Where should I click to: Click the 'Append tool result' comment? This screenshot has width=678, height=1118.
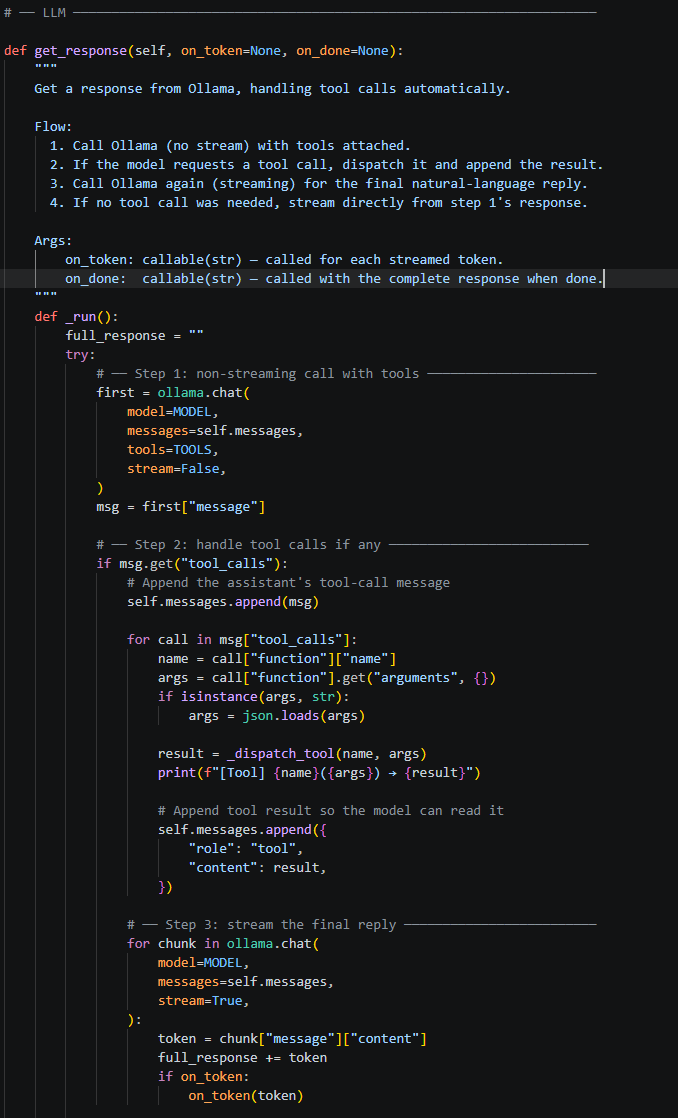coord(332,811)
